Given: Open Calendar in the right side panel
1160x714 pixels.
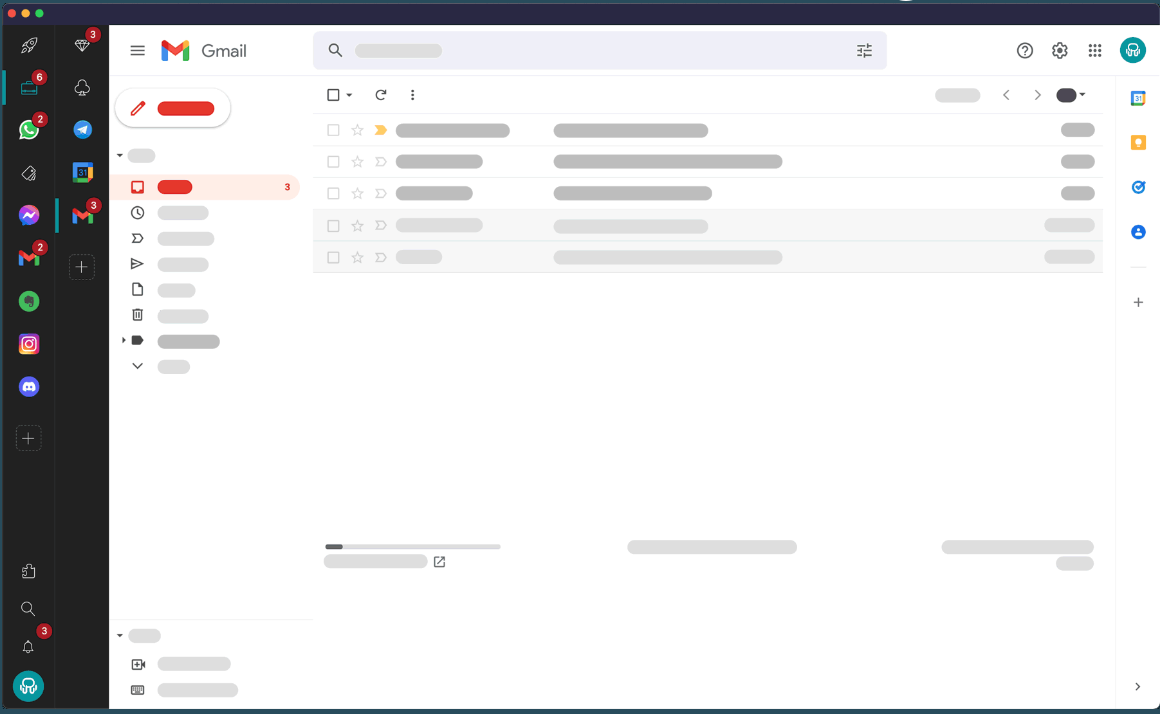Looking at the screenshot, I should tap(1138, 98).
